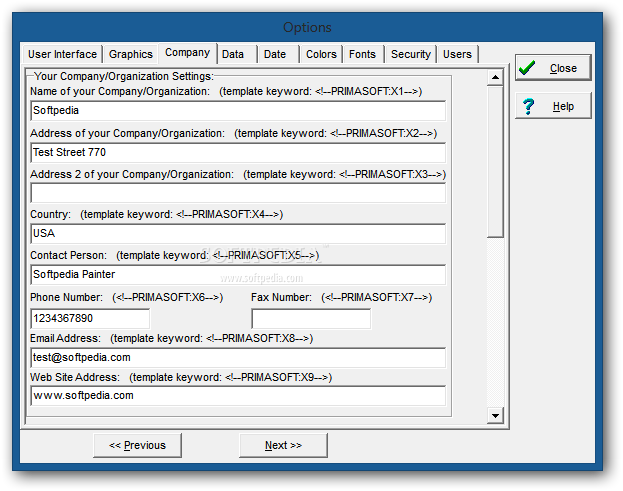Click the Close button label

coord(563,68)
